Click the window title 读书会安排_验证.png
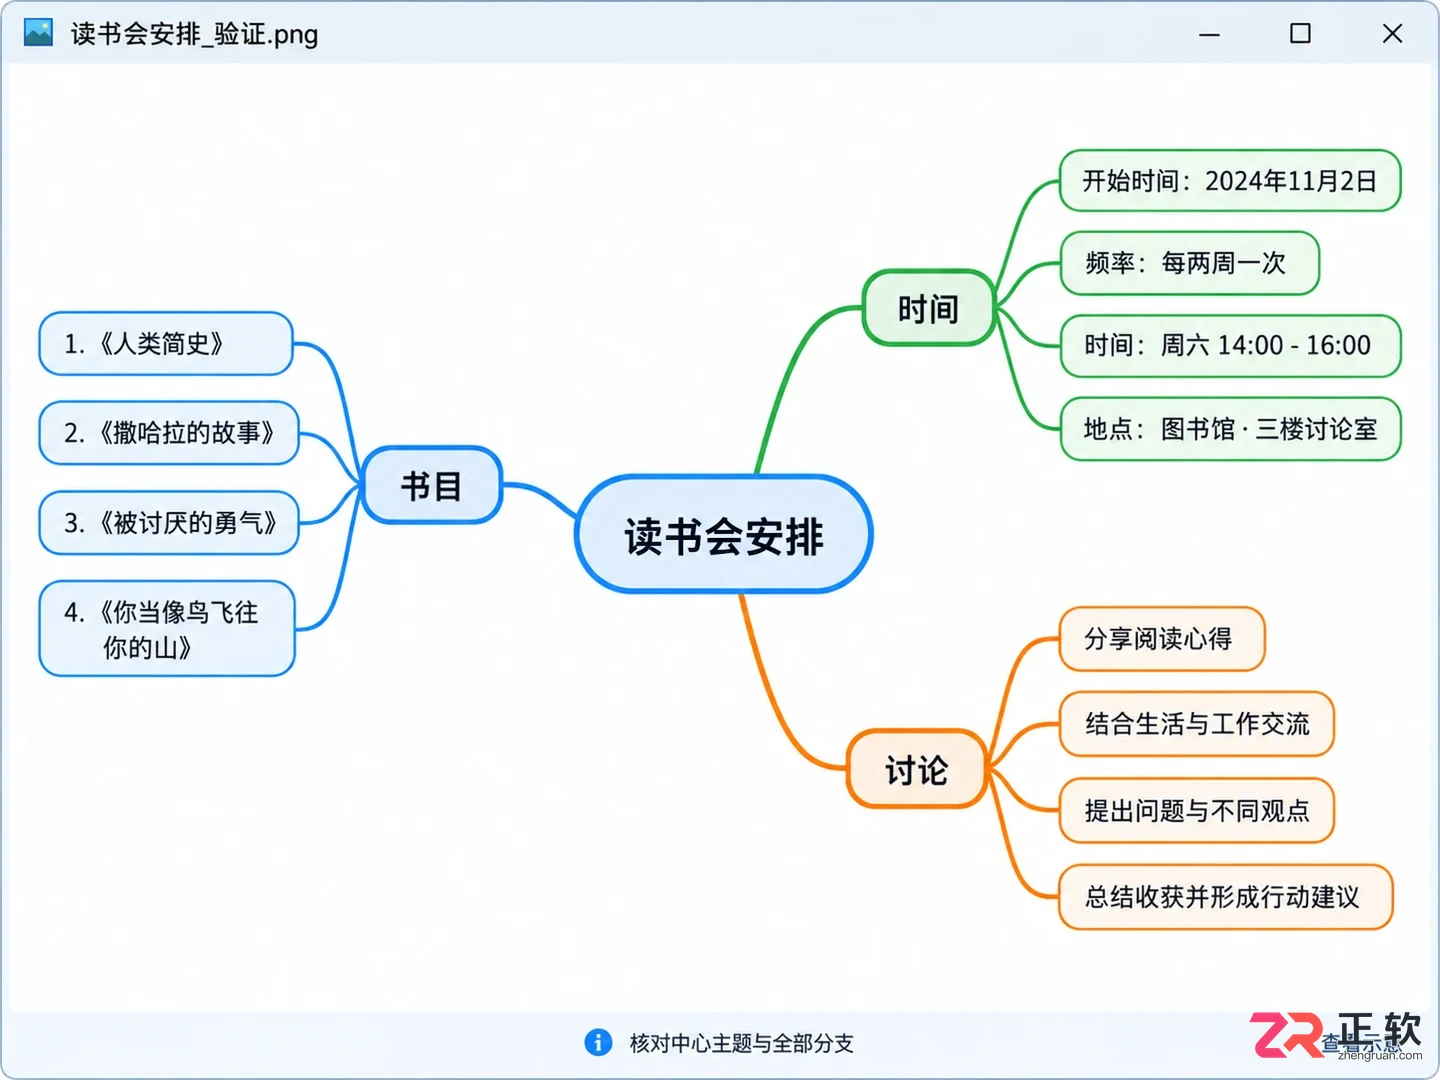 click(x=194, y=34)
